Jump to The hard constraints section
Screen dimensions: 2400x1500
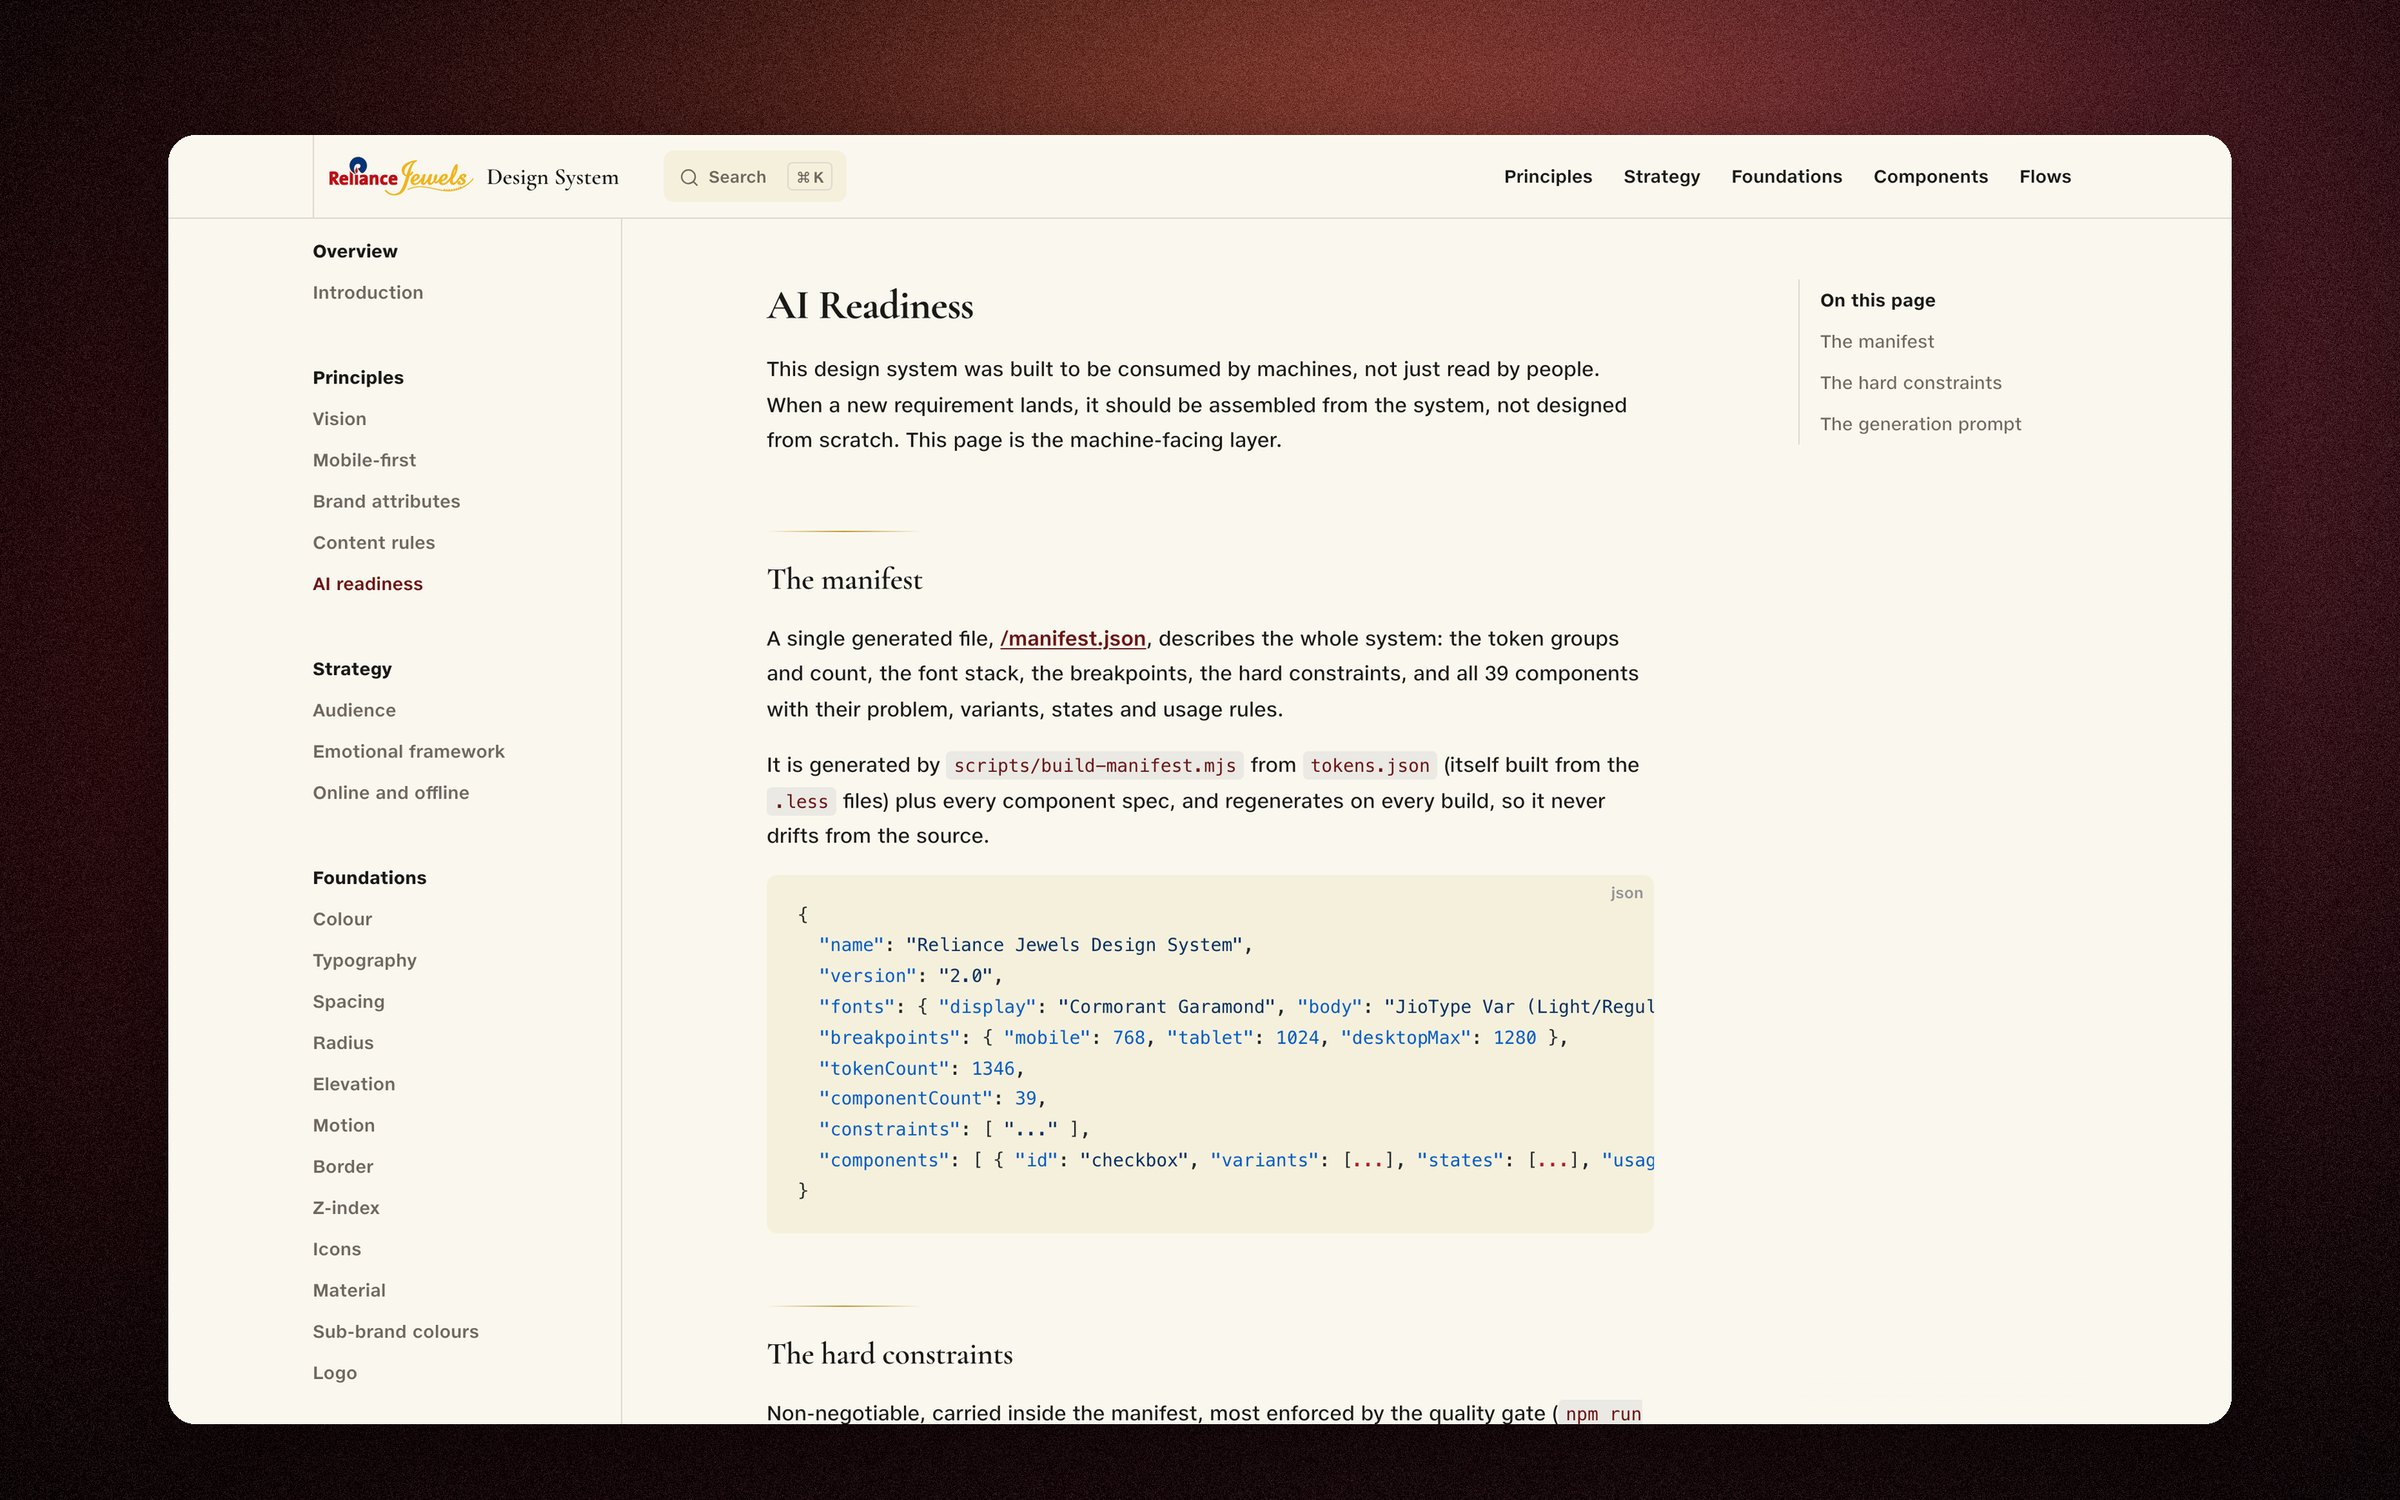[1910, 382]
